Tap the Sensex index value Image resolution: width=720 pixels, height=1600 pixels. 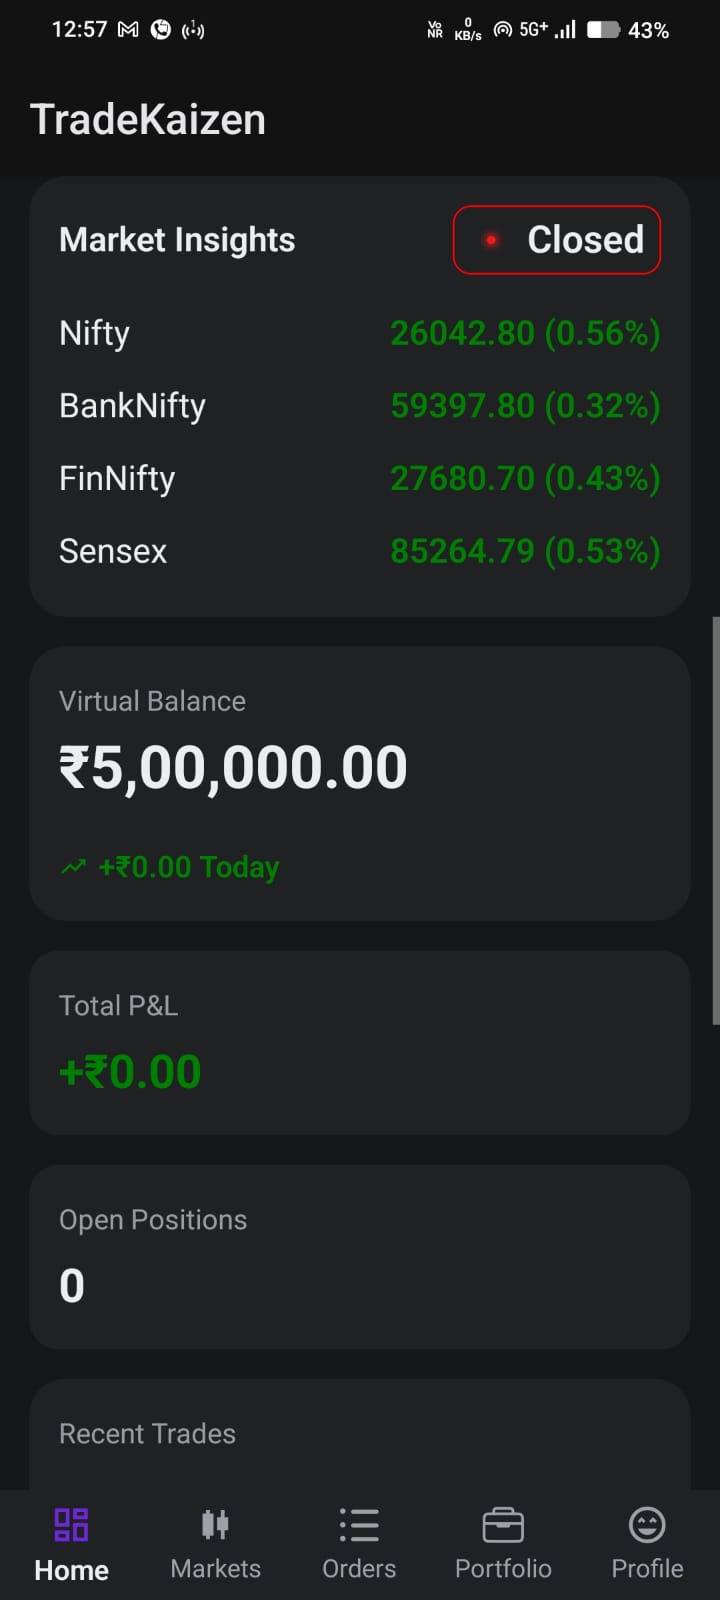[x=525, y=551]
